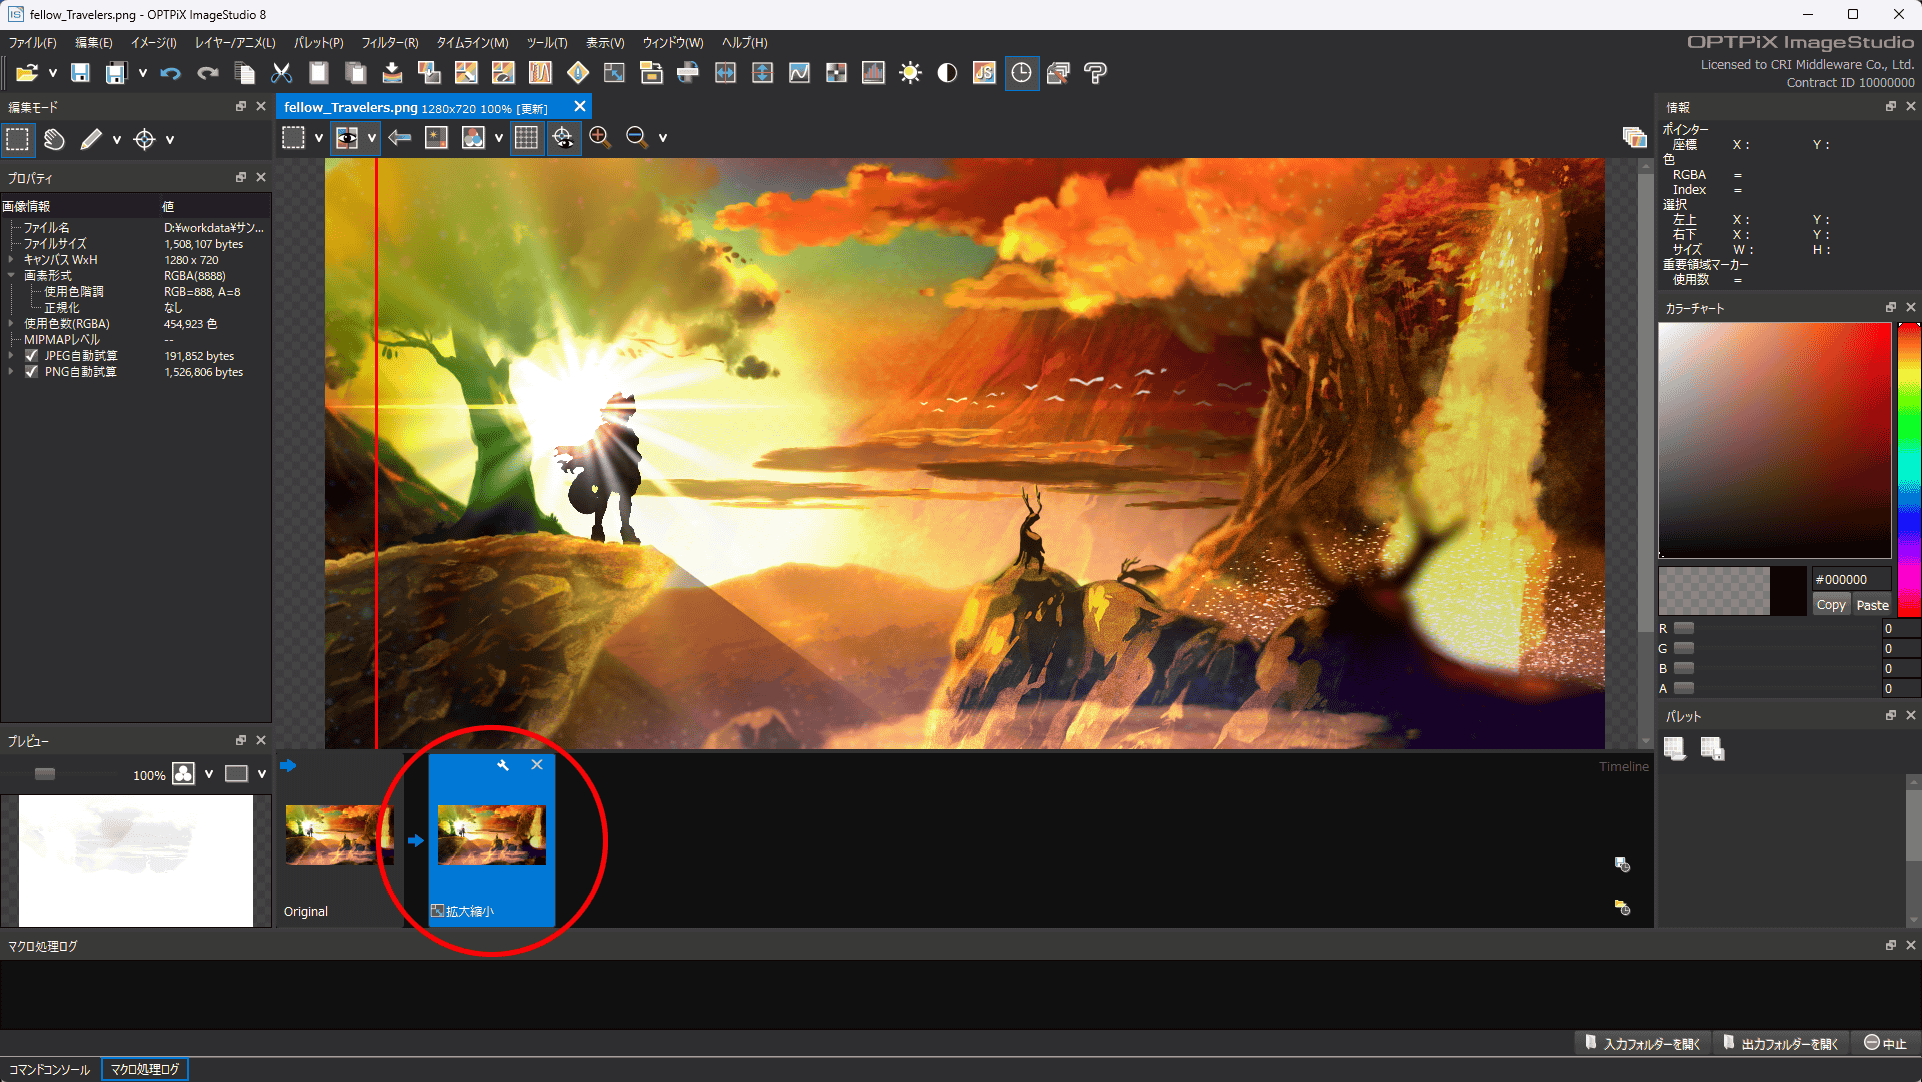The height and width of the screenshot is (1082, 1922).
Task: Click the JS script icon
Action: click(984, 73)
